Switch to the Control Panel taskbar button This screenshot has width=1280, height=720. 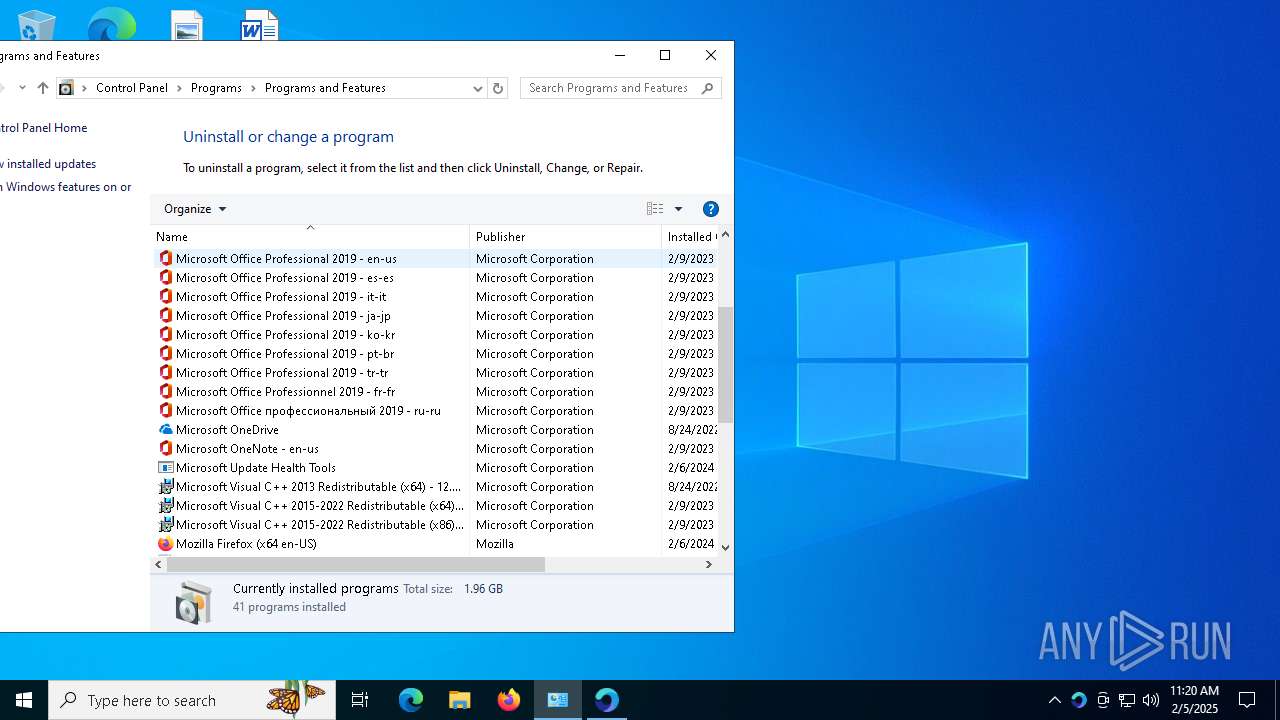coord(558,700)
